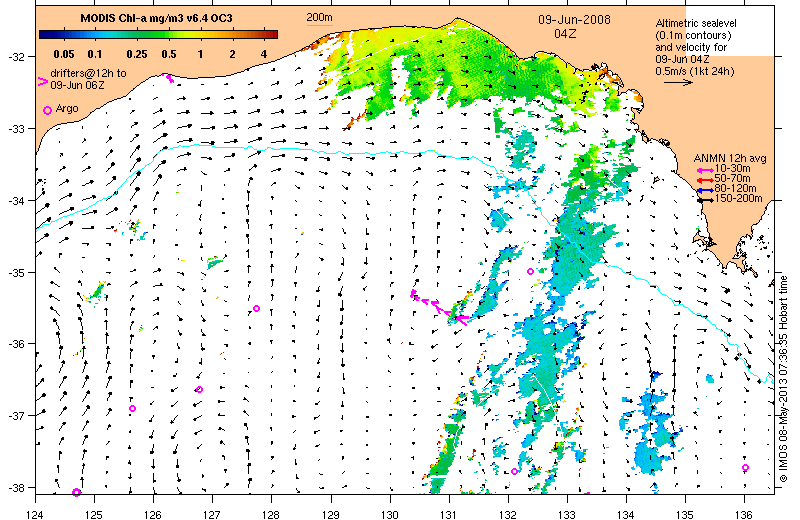Click the "200m" legend label
Screen dimensions: 800x520
pyautogui.click(x=319, y=17)
